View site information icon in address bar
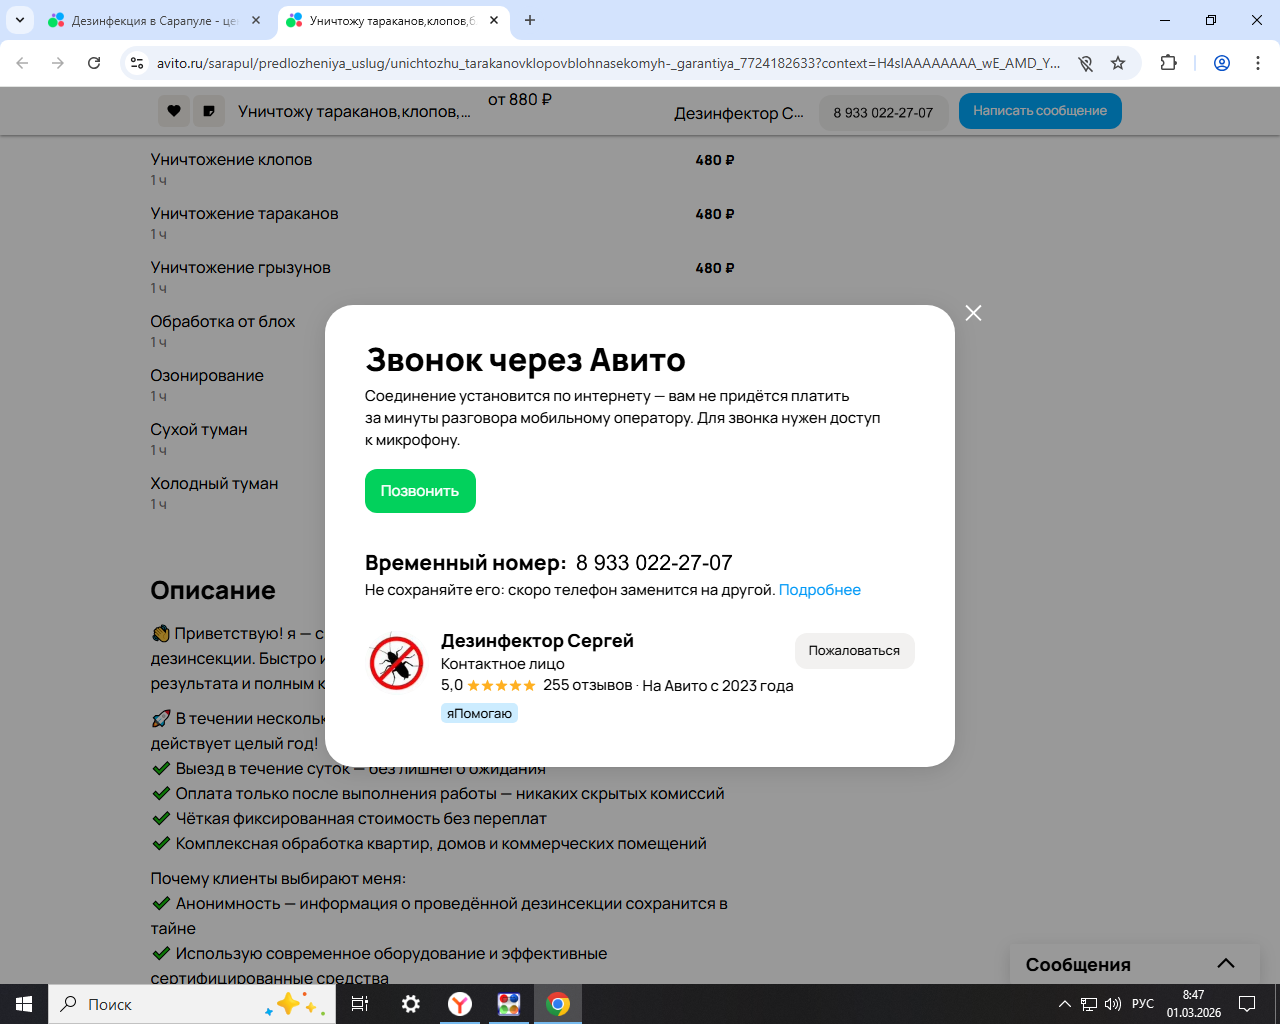 pos(138,63)
